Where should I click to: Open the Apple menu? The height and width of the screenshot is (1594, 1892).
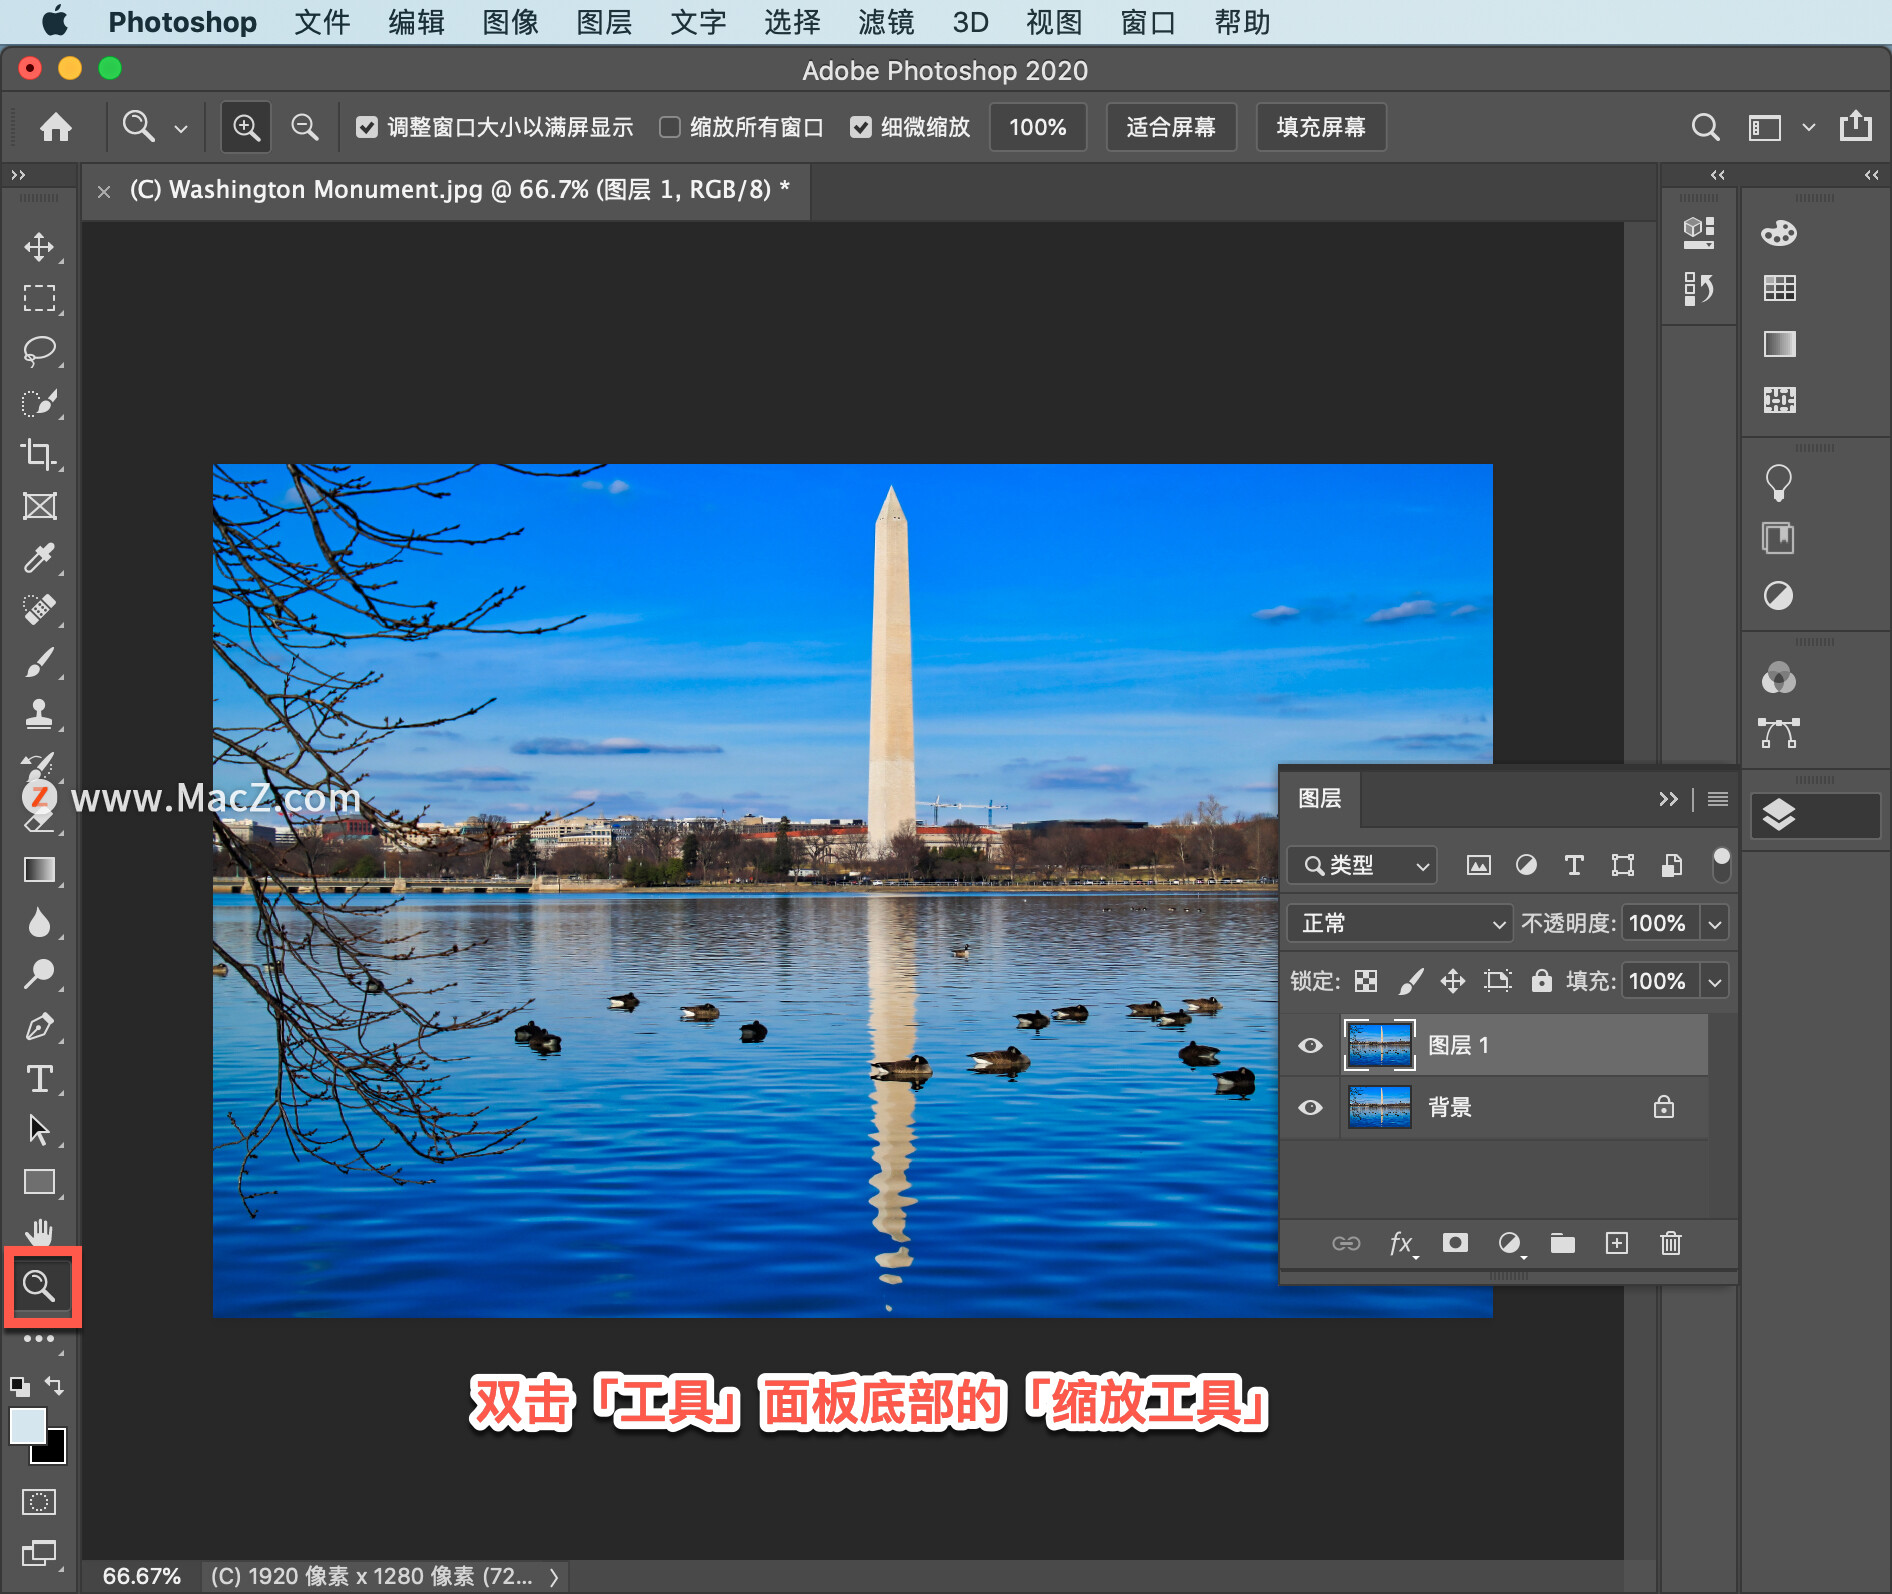[55, 21]
